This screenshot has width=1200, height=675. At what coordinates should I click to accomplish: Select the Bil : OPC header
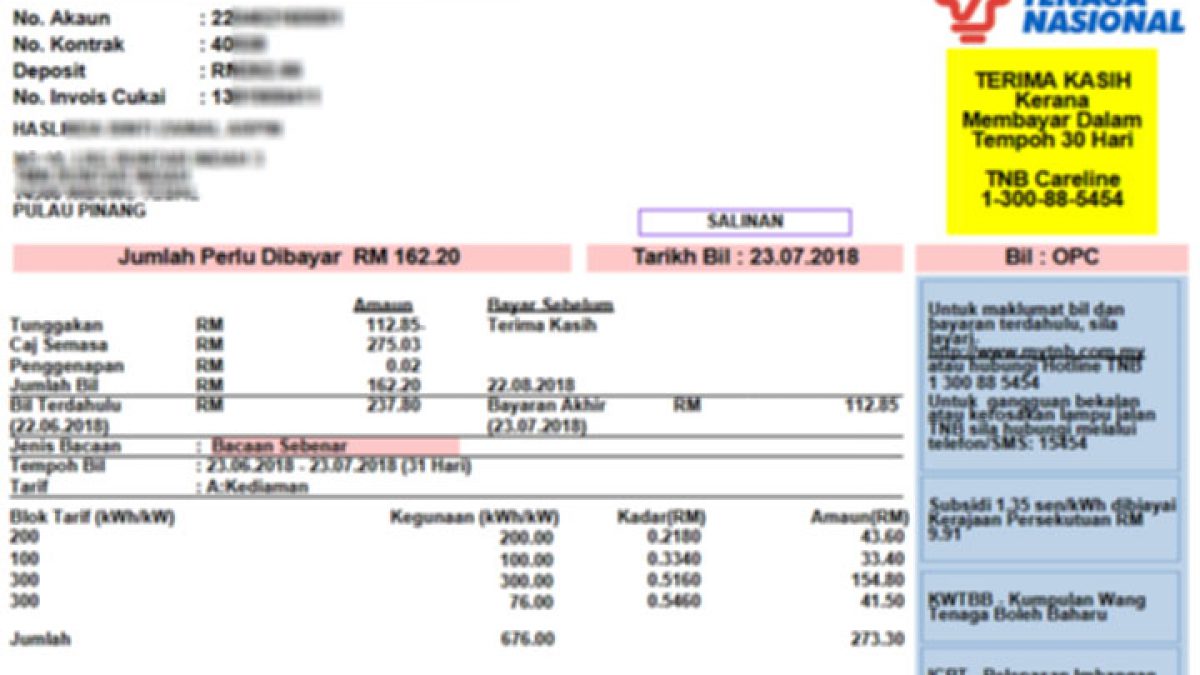click(x=1051, y=258)
